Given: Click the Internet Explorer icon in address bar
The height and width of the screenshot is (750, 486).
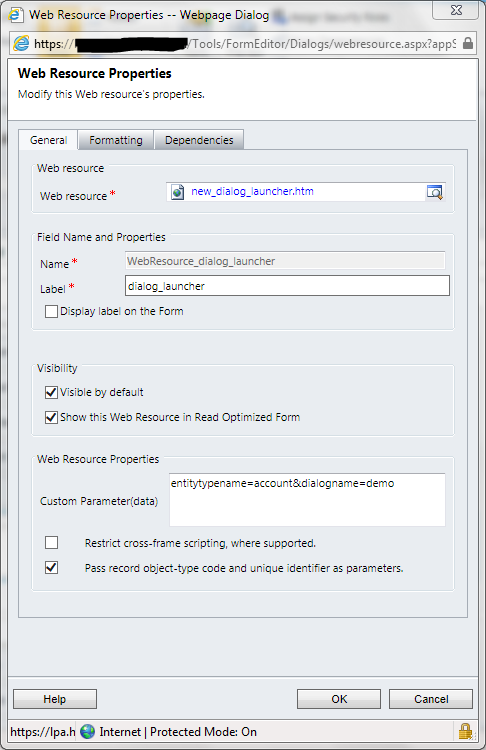Looking at the screenshot, I should point(21,44).
